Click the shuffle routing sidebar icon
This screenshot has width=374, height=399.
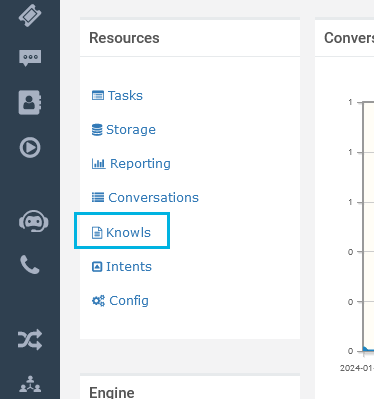30,339
